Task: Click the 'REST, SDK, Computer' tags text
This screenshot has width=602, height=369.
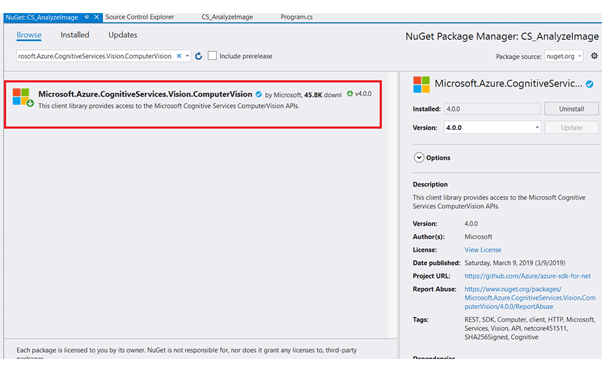Action: click(530, 328)
